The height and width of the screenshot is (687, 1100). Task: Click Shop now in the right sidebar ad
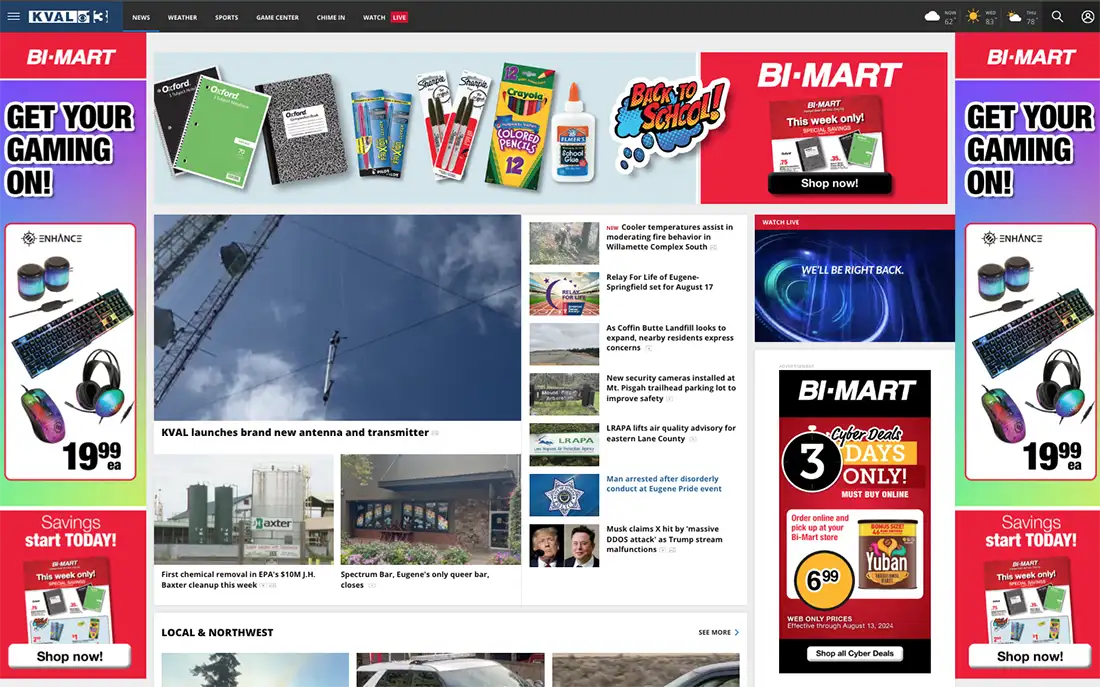[1029, 656]
